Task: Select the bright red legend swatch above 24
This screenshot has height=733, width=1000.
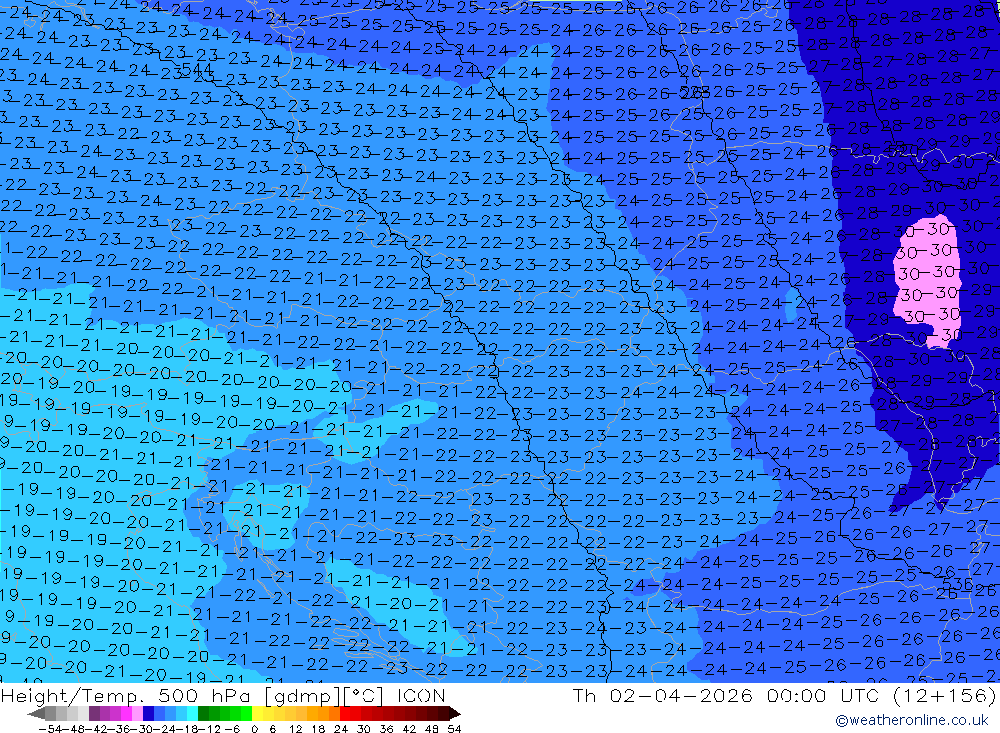Action: [x=345, y=713]
